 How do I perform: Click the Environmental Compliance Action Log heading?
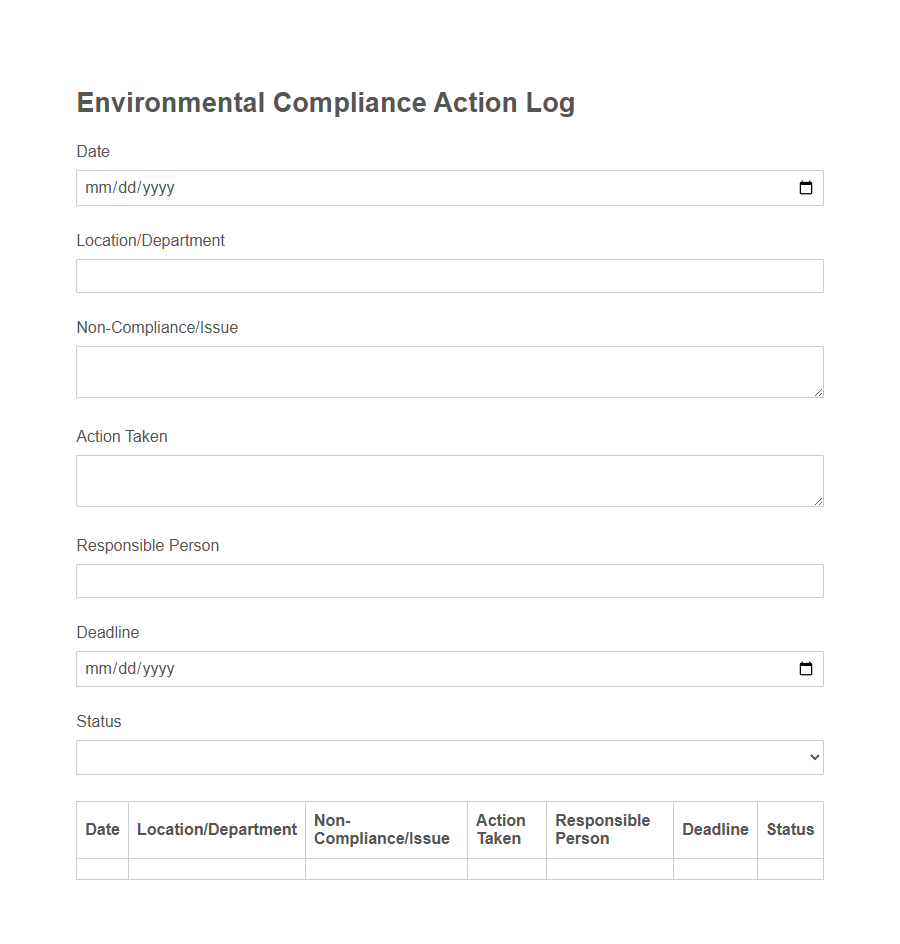tap(325, 102)
